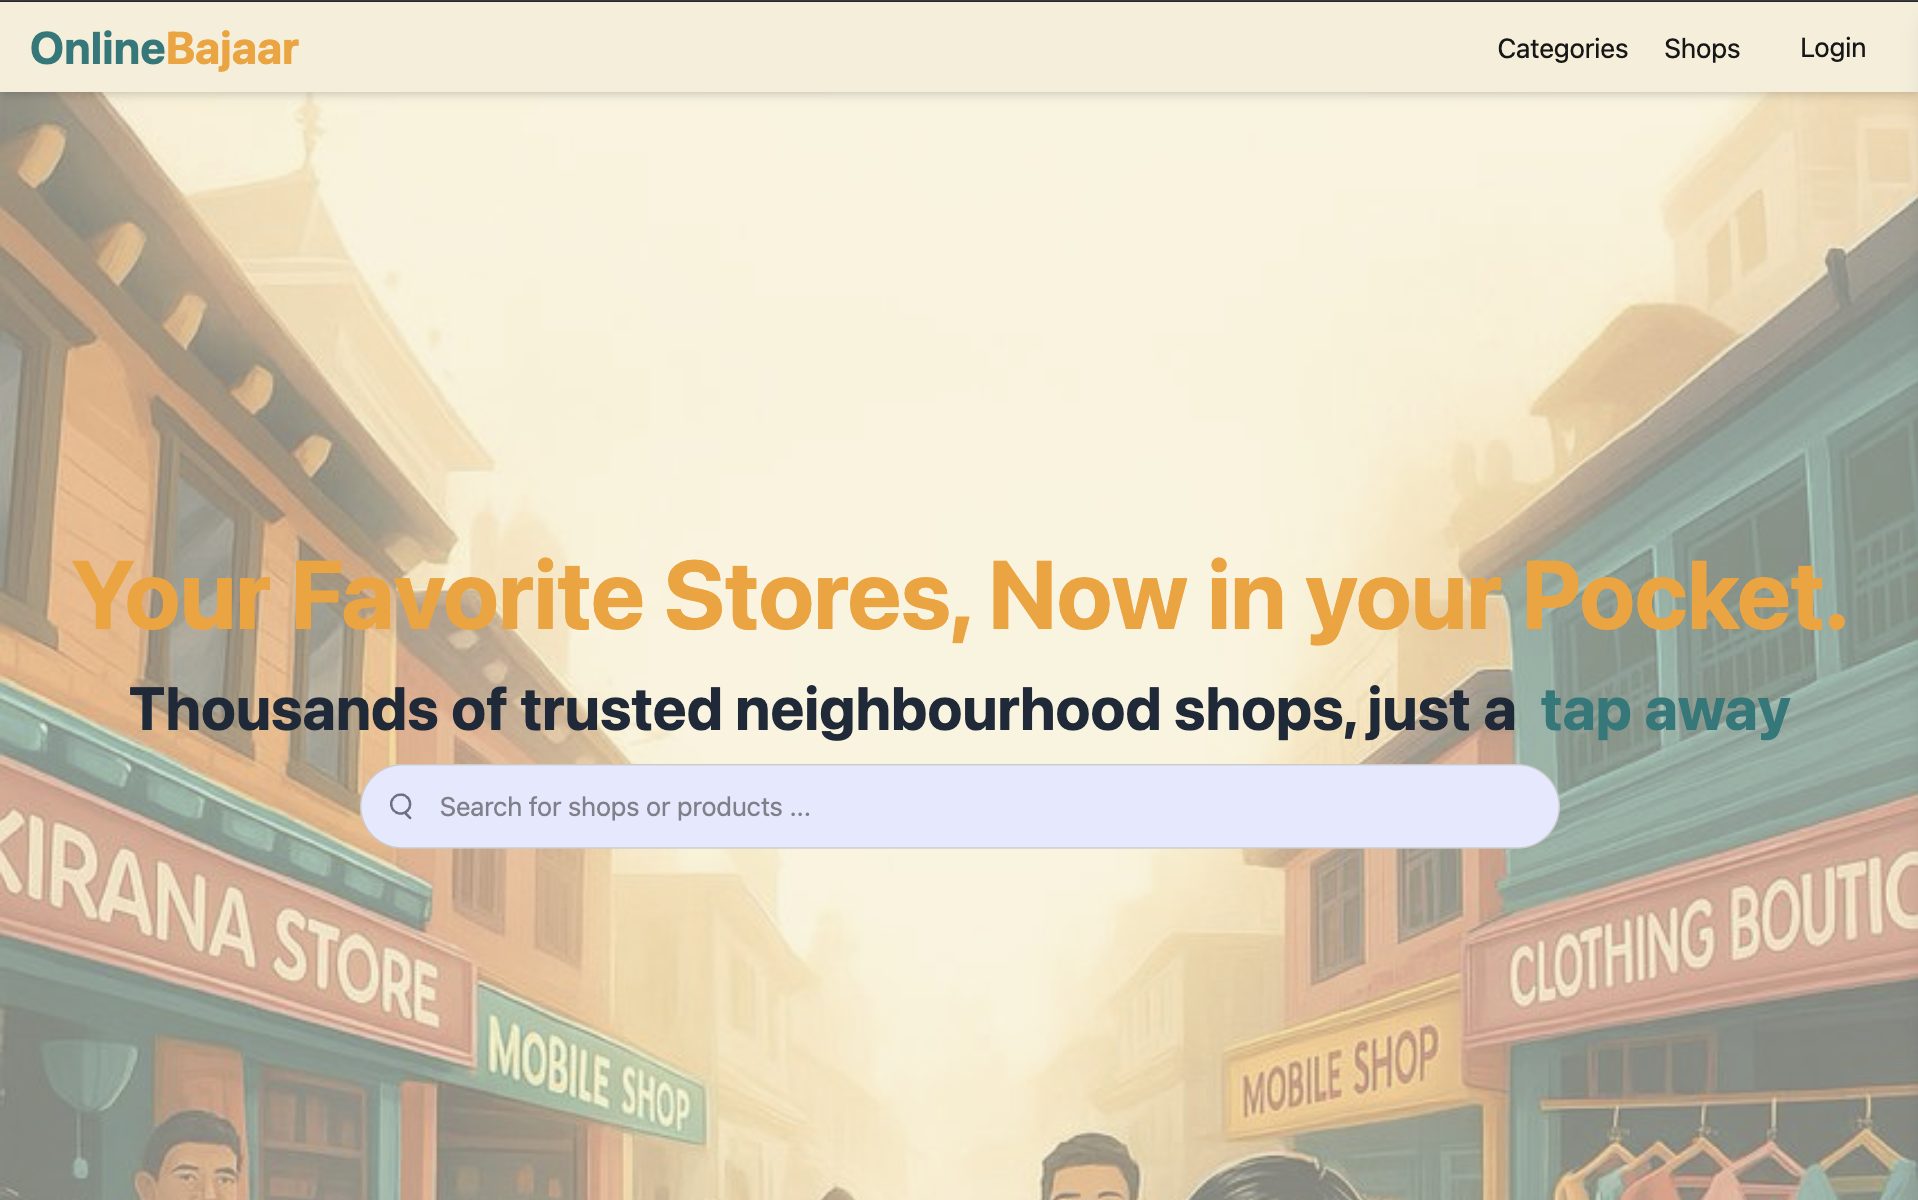Click the word "Pocket." in the headline
1918x1200 pixels.
coord(1682,597)
